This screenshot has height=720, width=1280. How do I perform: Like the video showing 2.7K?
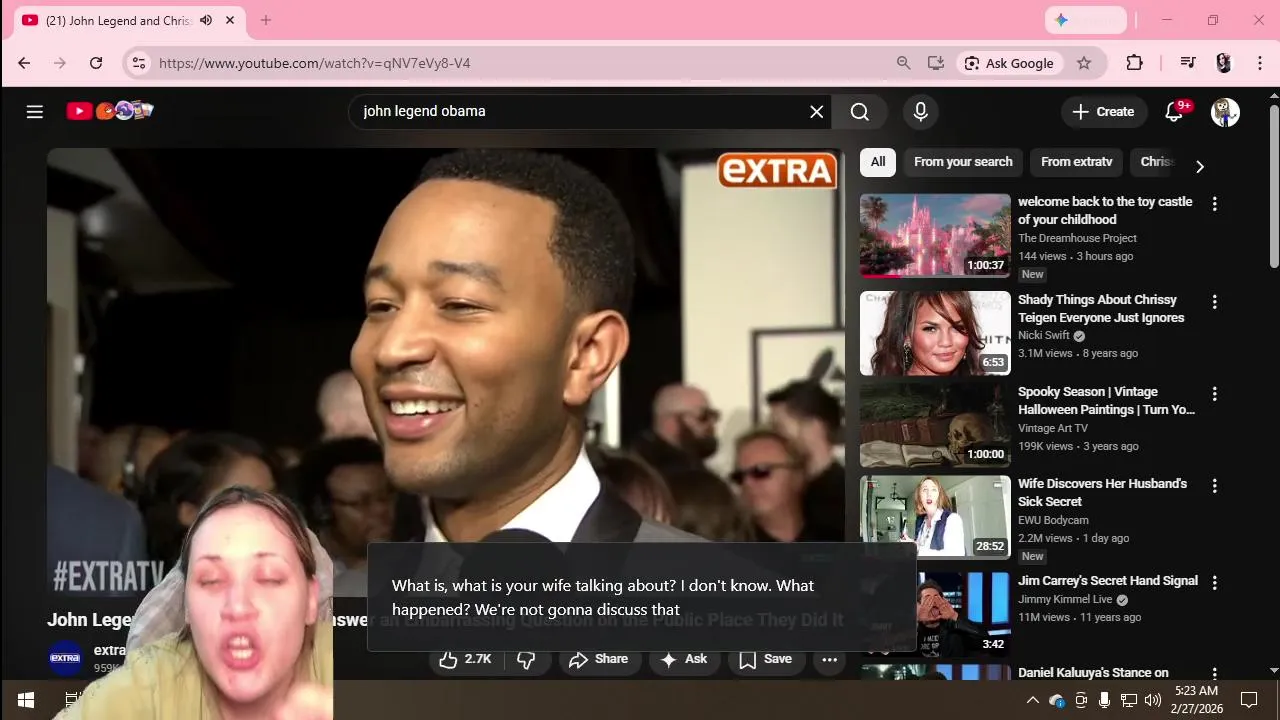tap(466, 659)
